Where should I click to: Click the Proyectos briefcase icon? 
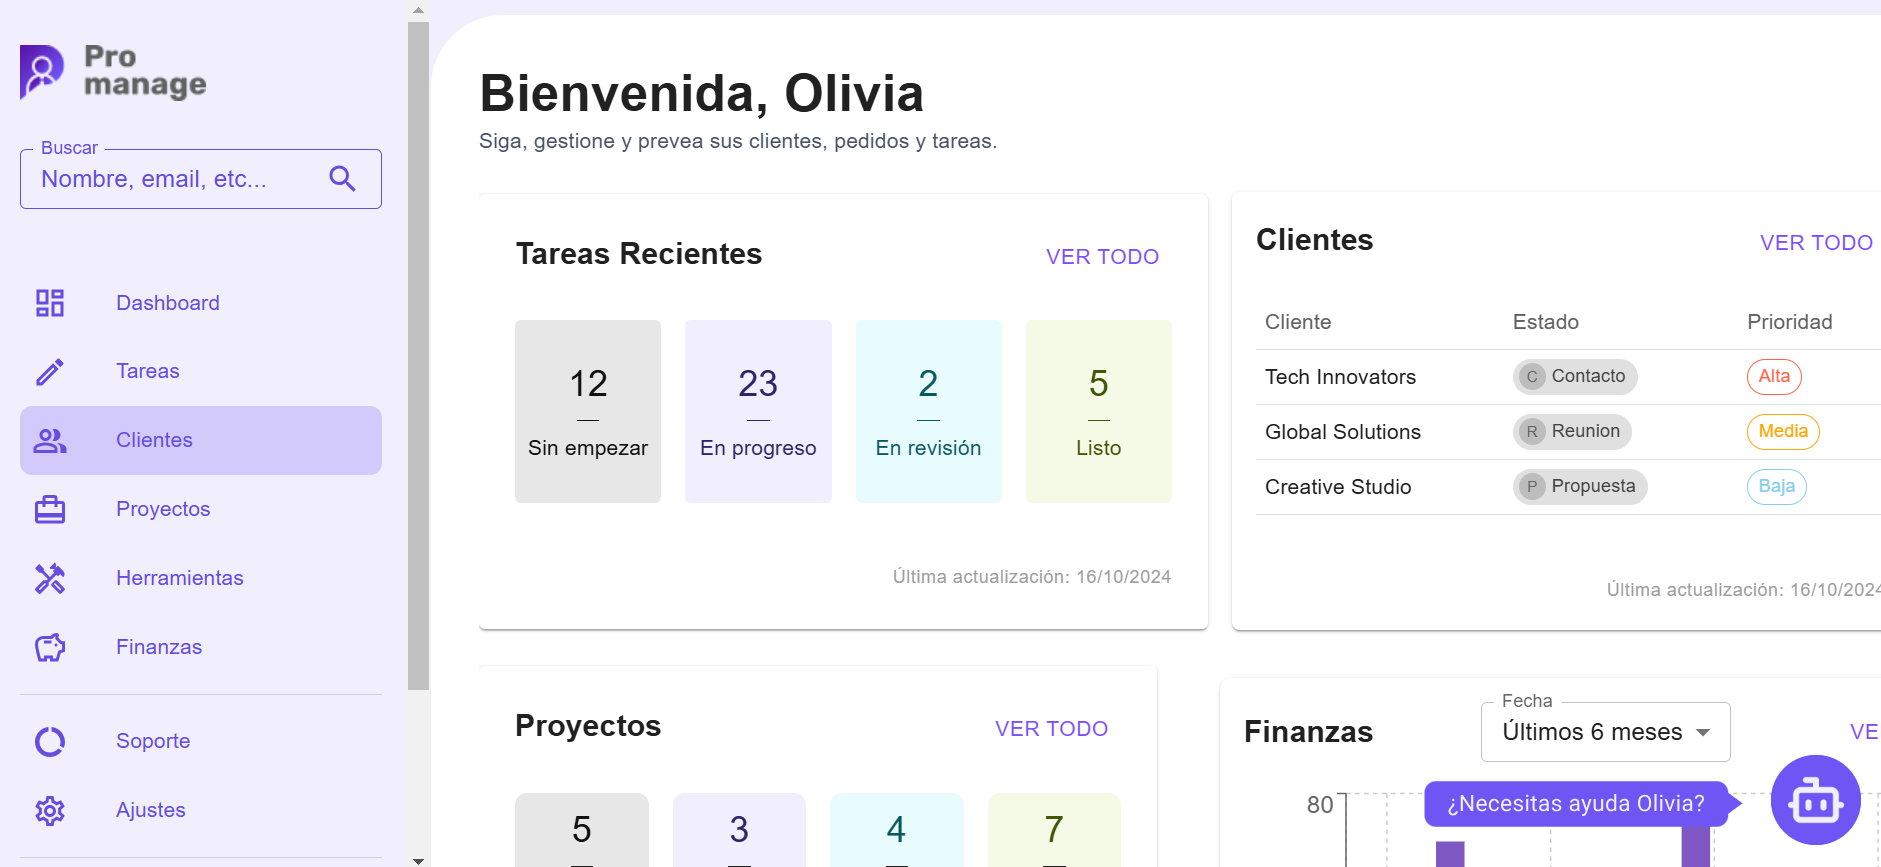click(x=50, y=510)
